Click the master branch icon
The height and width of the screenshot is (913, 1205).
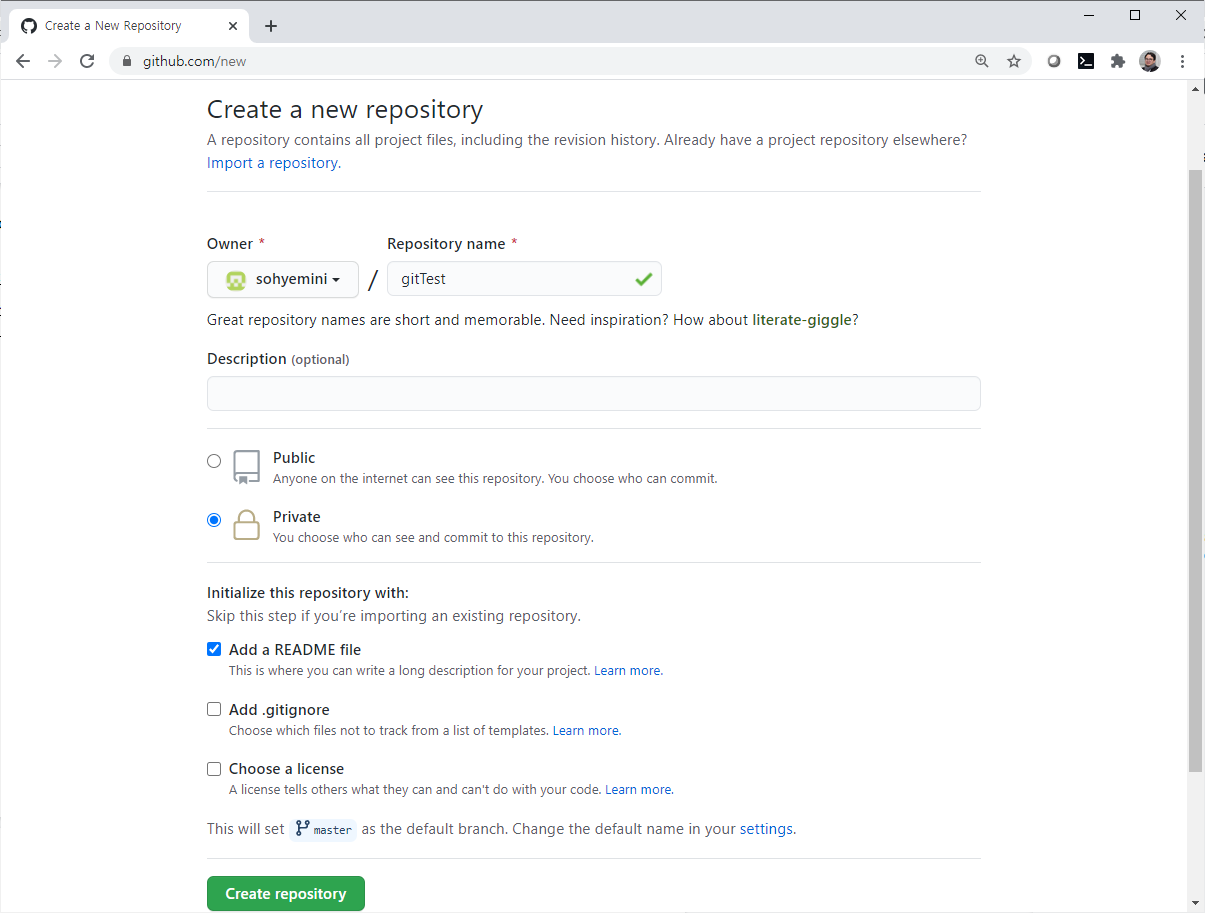[302, 828]
